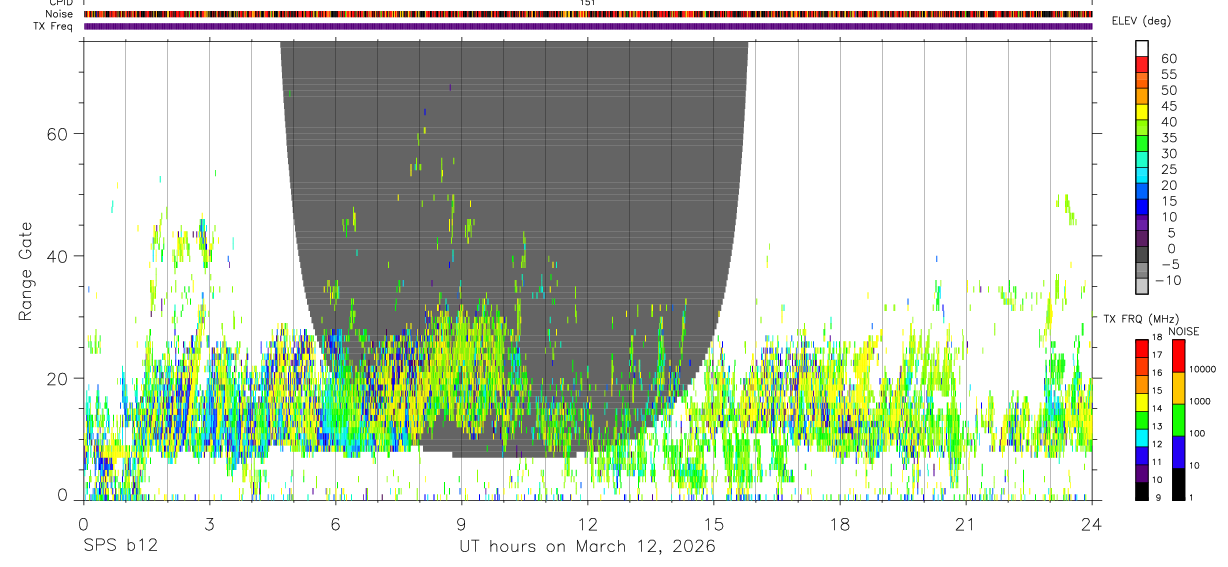Click the 'Range Gate' y-axis label

(26, 269)
